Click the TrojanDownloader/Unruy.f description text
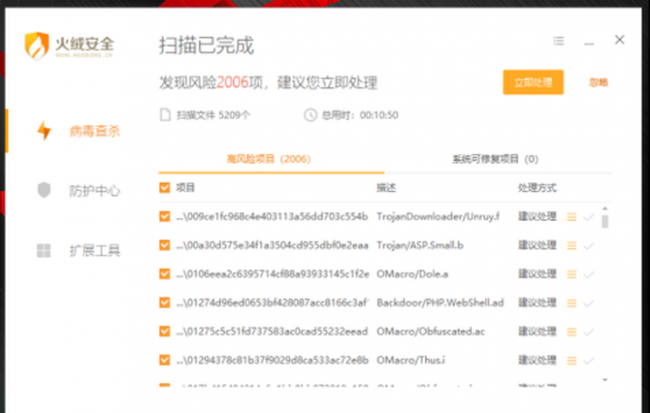 (438, 216)
